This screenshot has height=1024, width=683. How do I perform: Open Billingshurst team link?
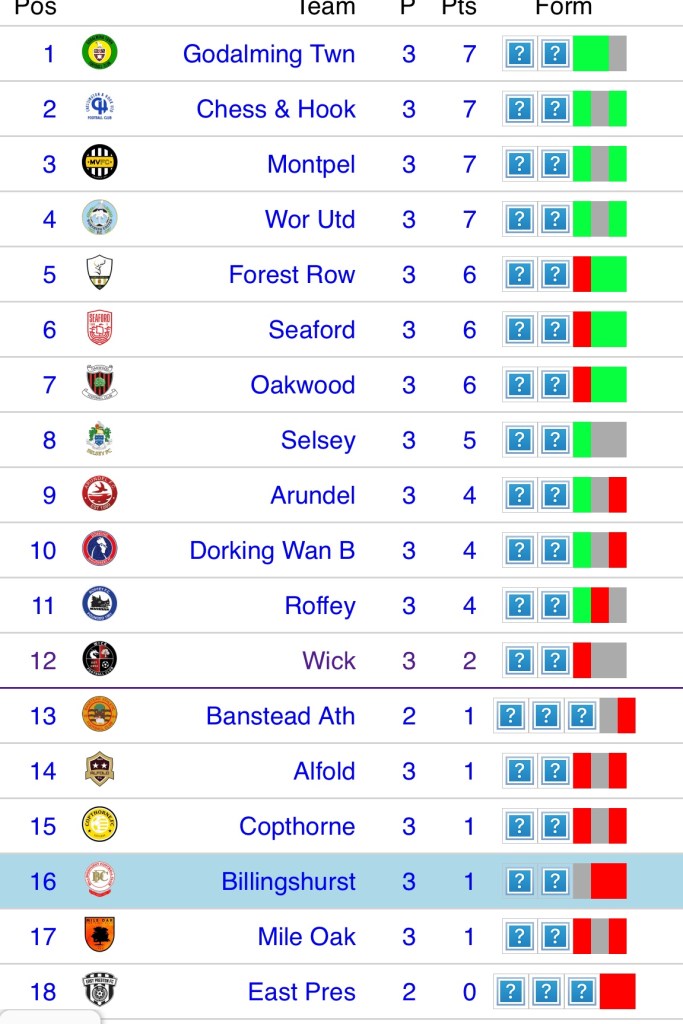[x=288, y=881]
